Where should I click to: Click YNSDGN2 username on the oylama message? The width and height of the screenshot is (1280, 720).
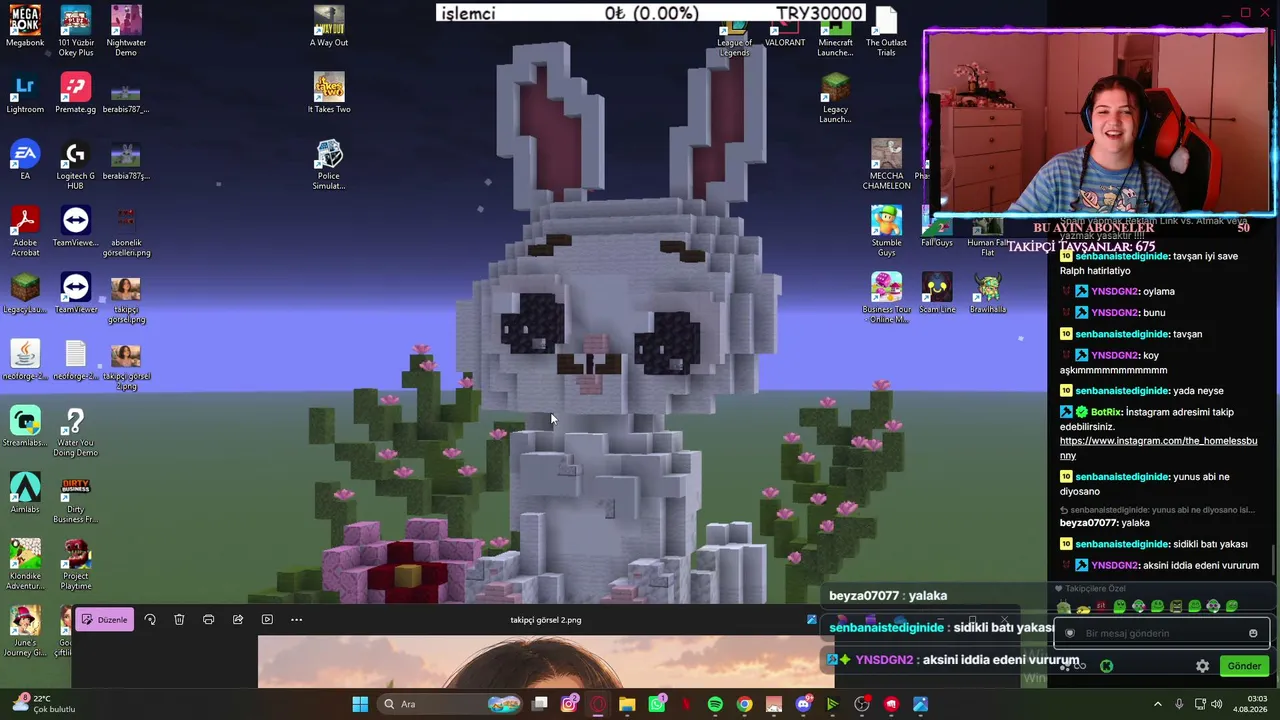[x=1114, y=292]
